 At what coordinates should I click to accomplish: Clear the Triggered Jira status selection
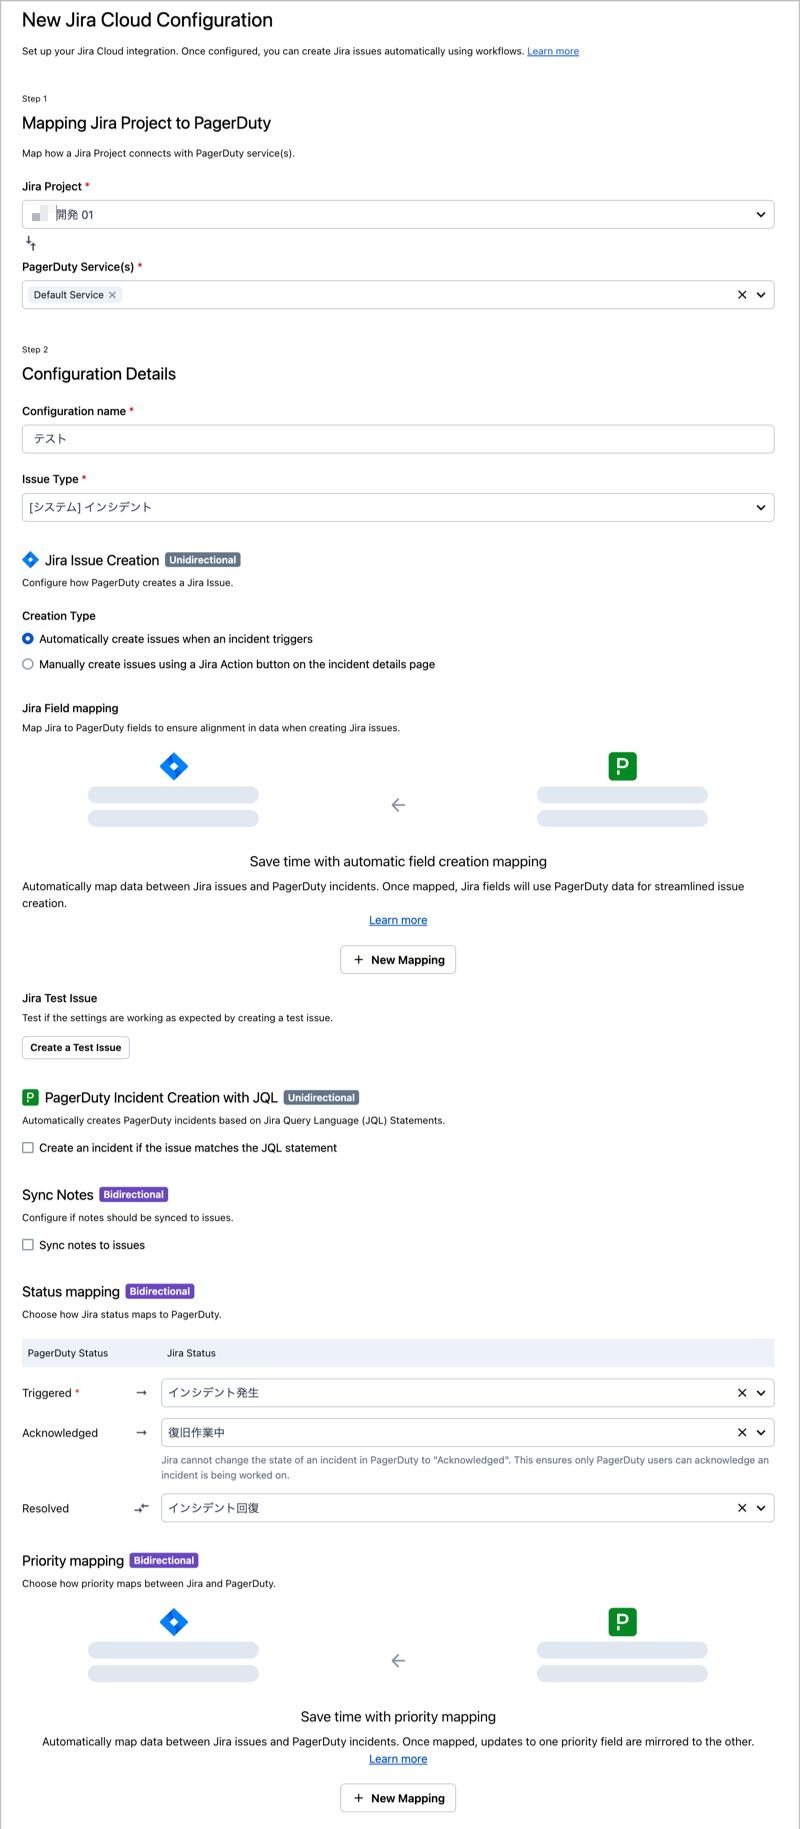point(742,1393)
